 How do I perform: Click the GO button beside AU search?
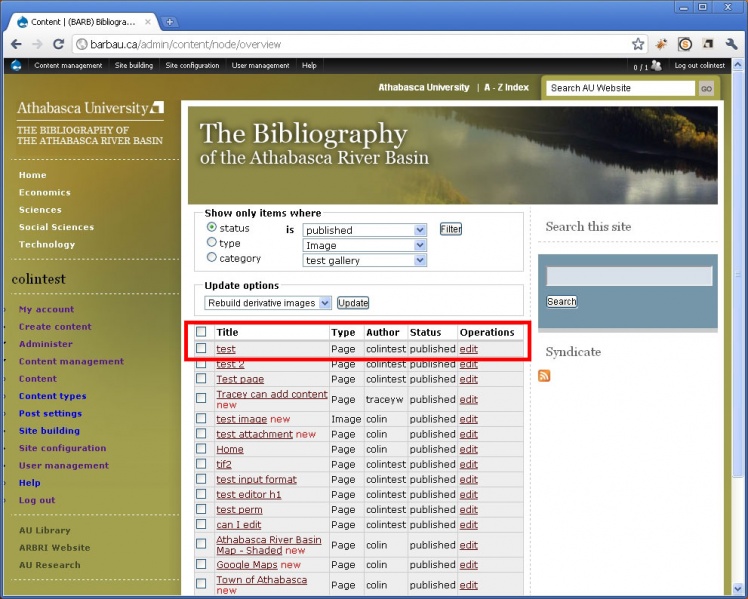(706, 88)
